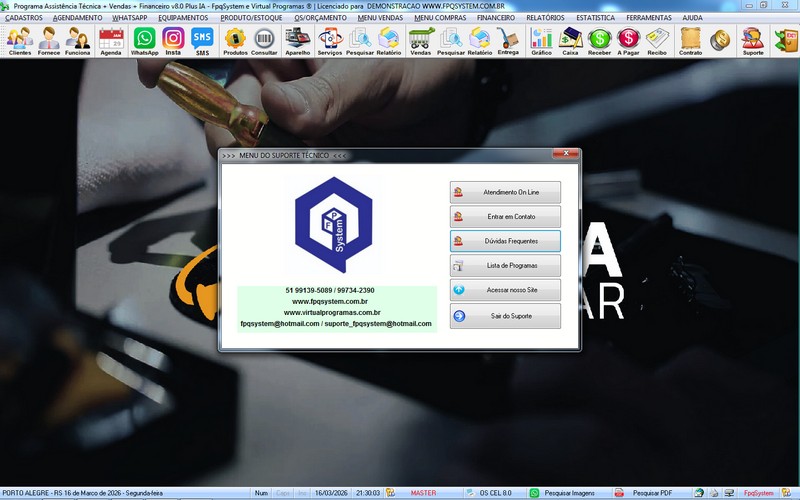Open the MENU VENDAS menu
This screenshot has height=500, width=800.
[x=380, y=18]
